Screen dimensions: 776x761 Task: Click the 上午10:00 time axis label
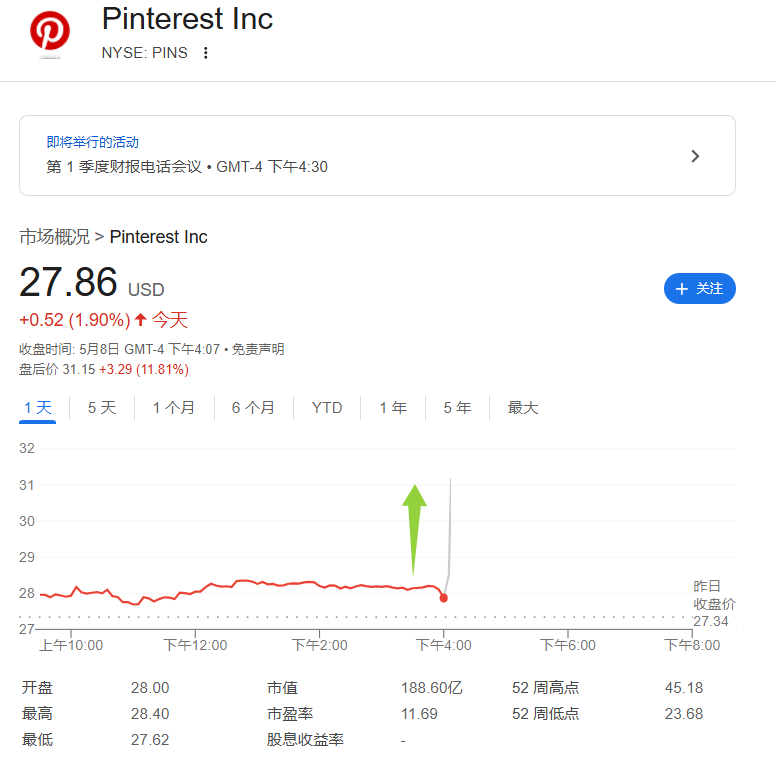point(71,645)
